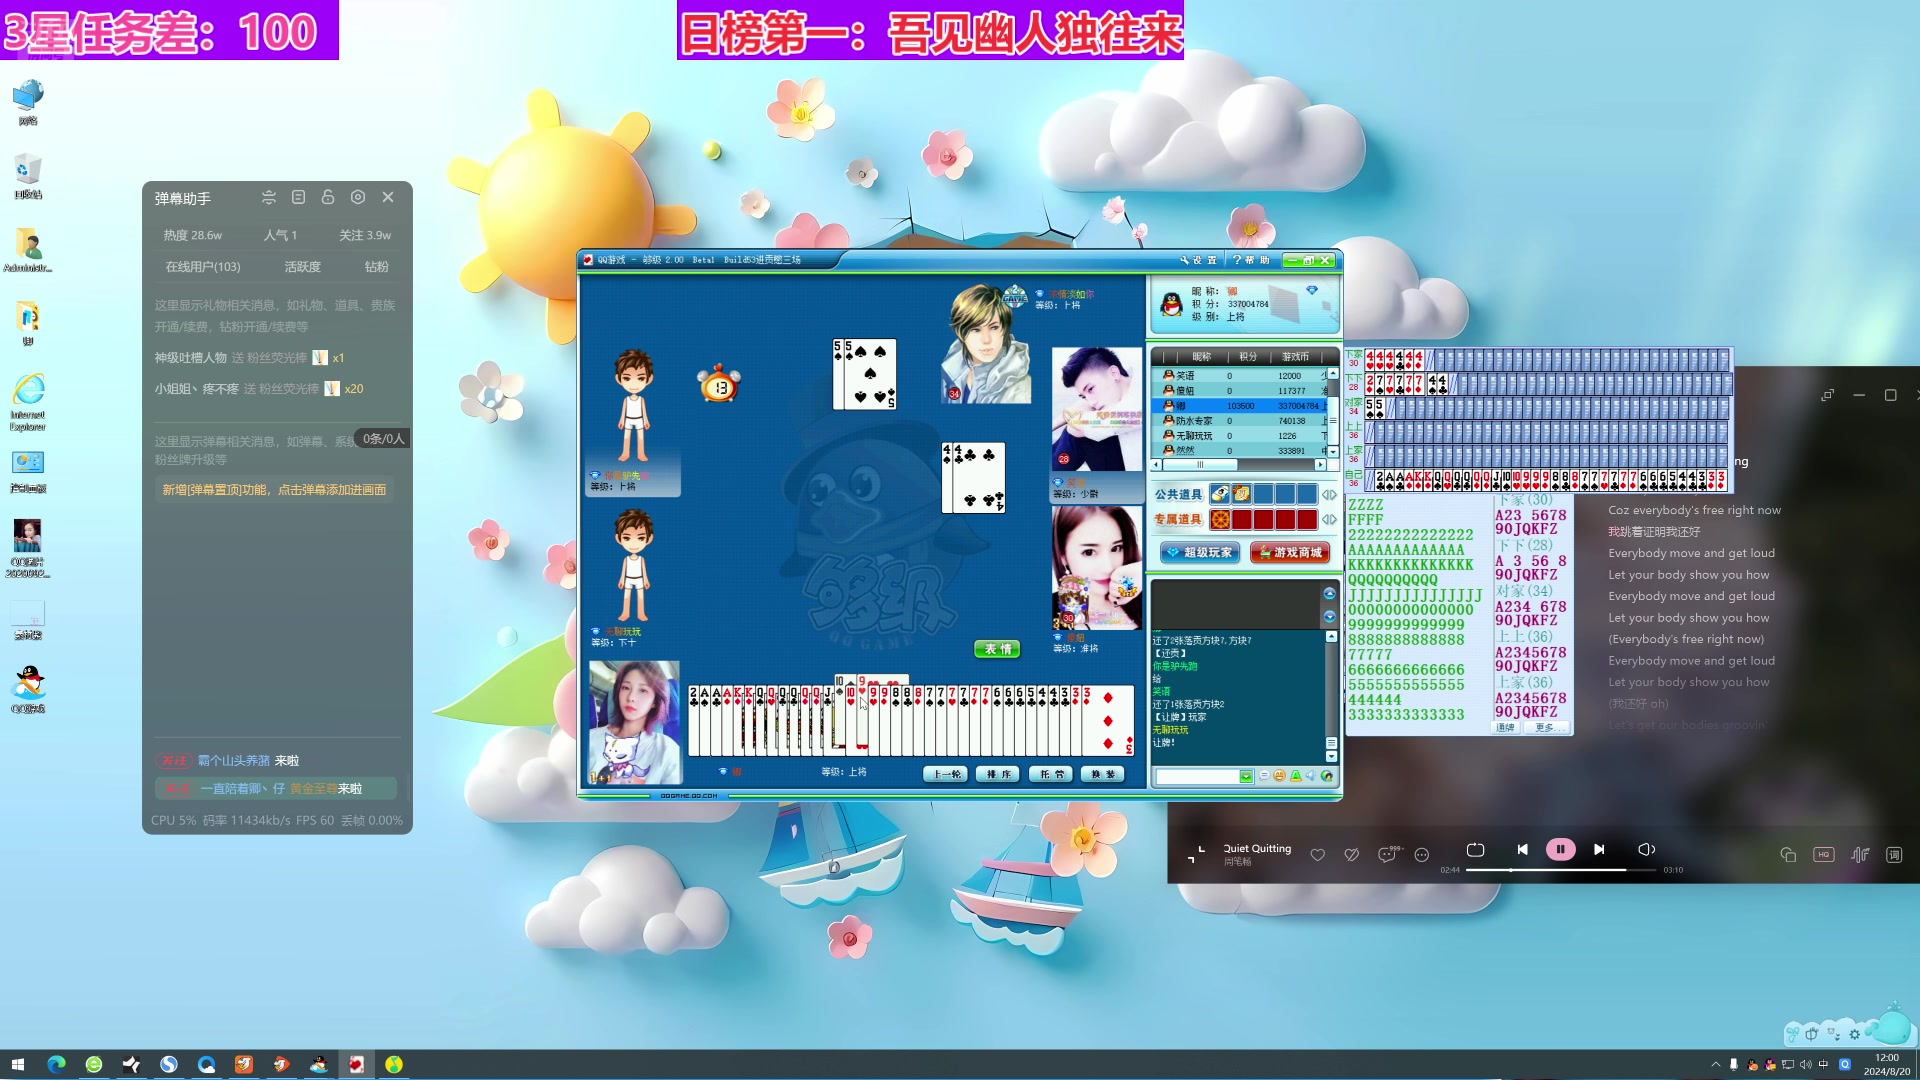Toggle HQ audio quality in music player

(x=1824, y=855)
